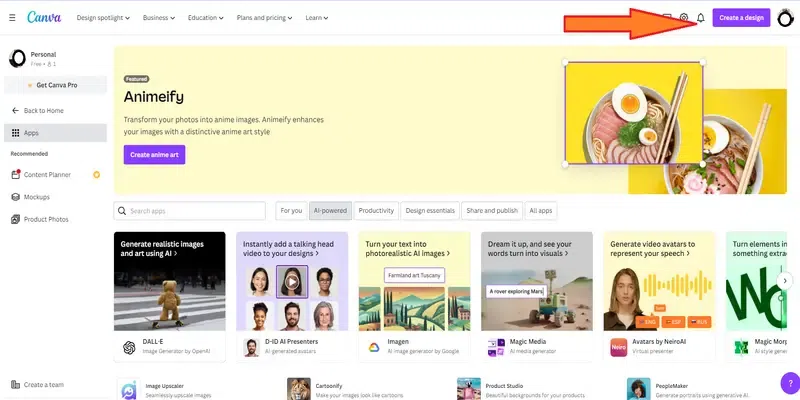Select the For you tab
This screenshot has height=400, width=800.
(x=291, y=211)
